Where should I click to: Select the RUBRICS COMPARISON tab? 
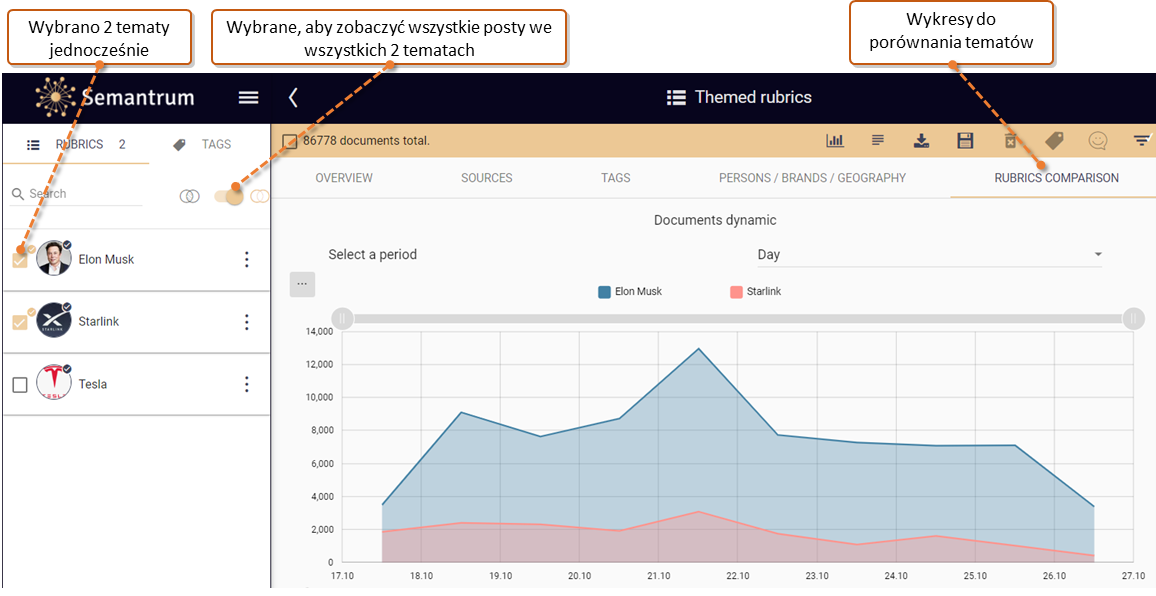(1056, 178)
